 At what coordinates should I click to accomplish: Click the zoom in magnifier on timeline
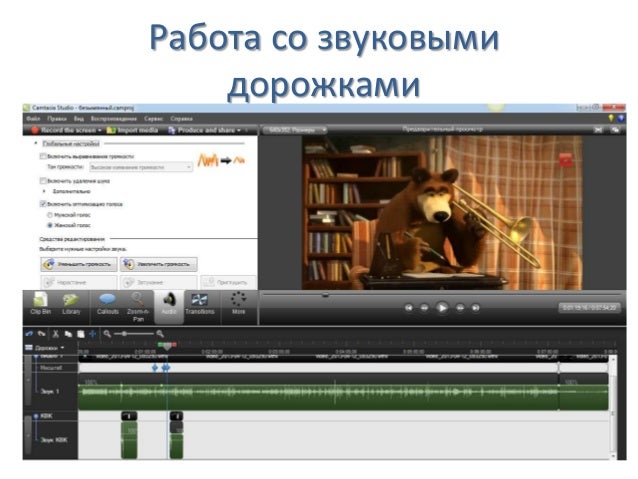tap(160, 334)
